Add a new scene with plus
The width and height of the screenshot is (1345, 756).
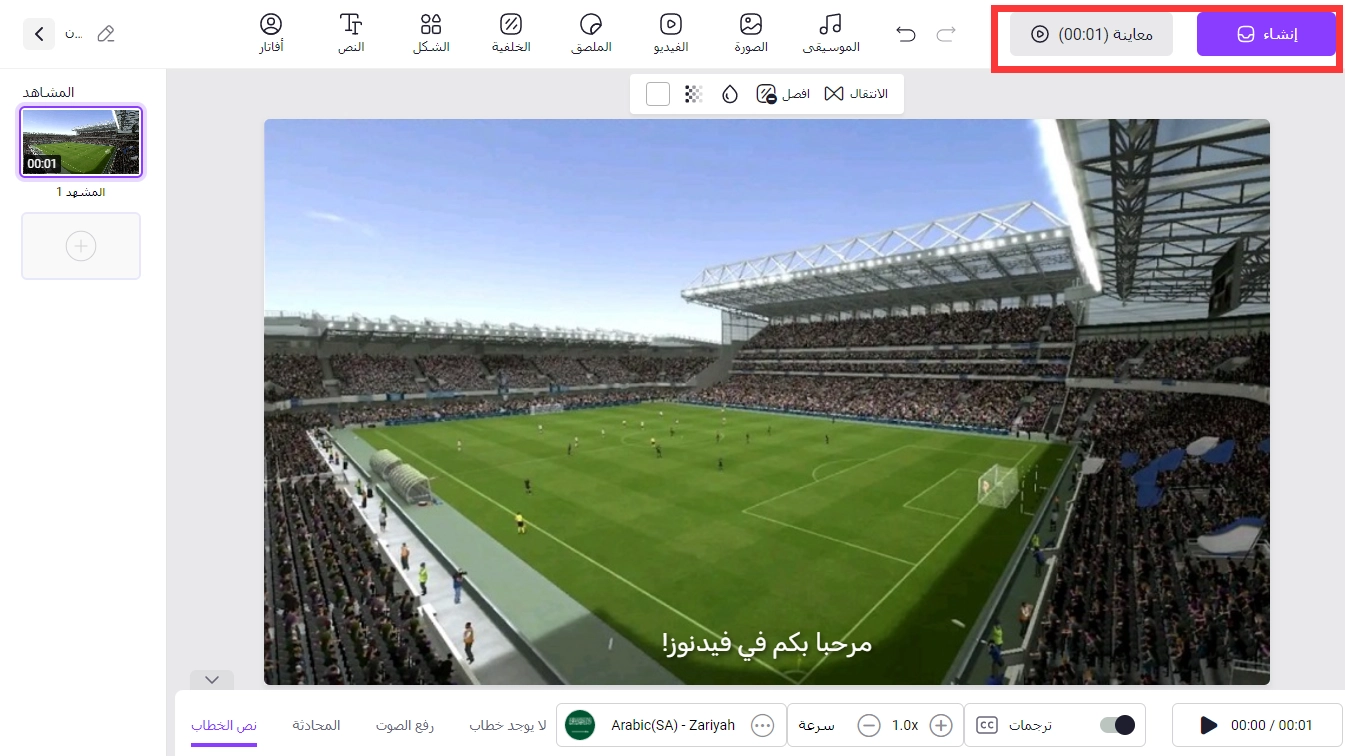[81, 246]
